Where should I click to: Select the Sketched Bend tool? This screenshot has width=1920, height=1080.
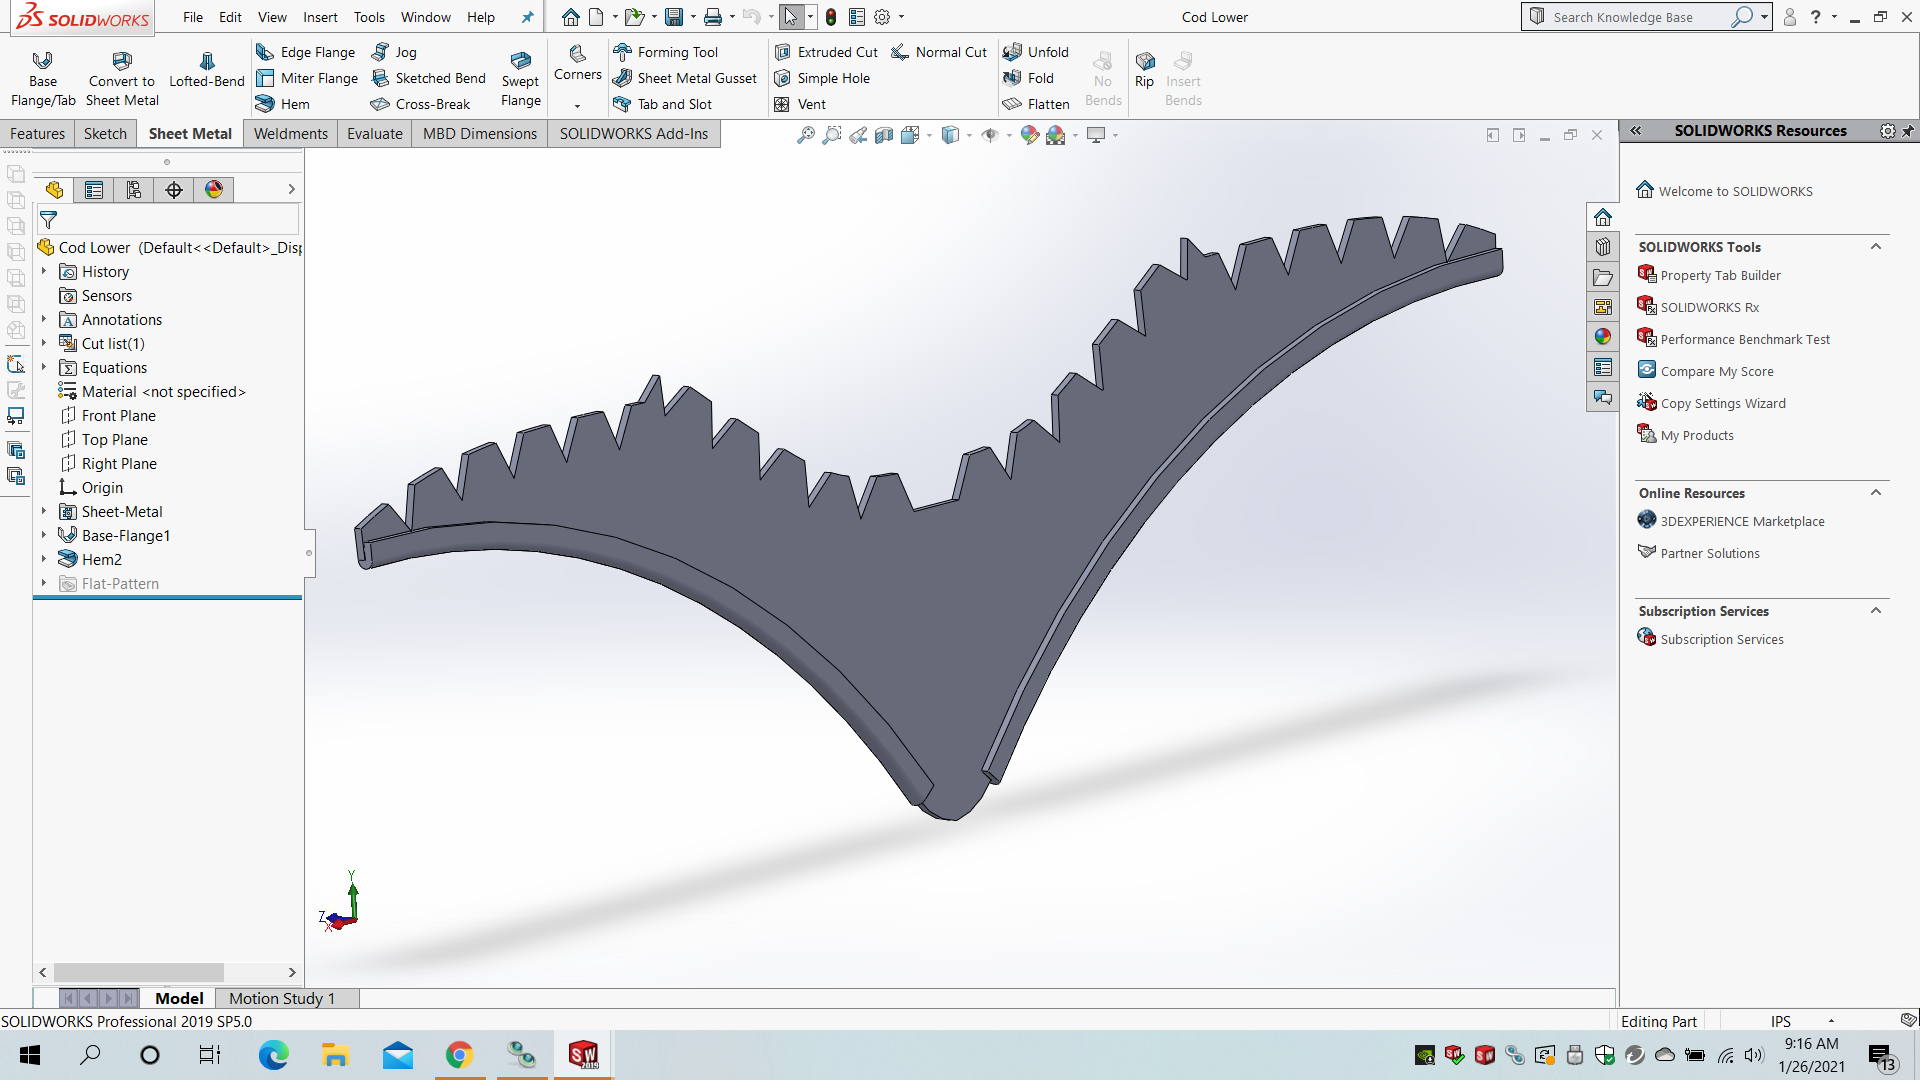click(x=428, y=78)
